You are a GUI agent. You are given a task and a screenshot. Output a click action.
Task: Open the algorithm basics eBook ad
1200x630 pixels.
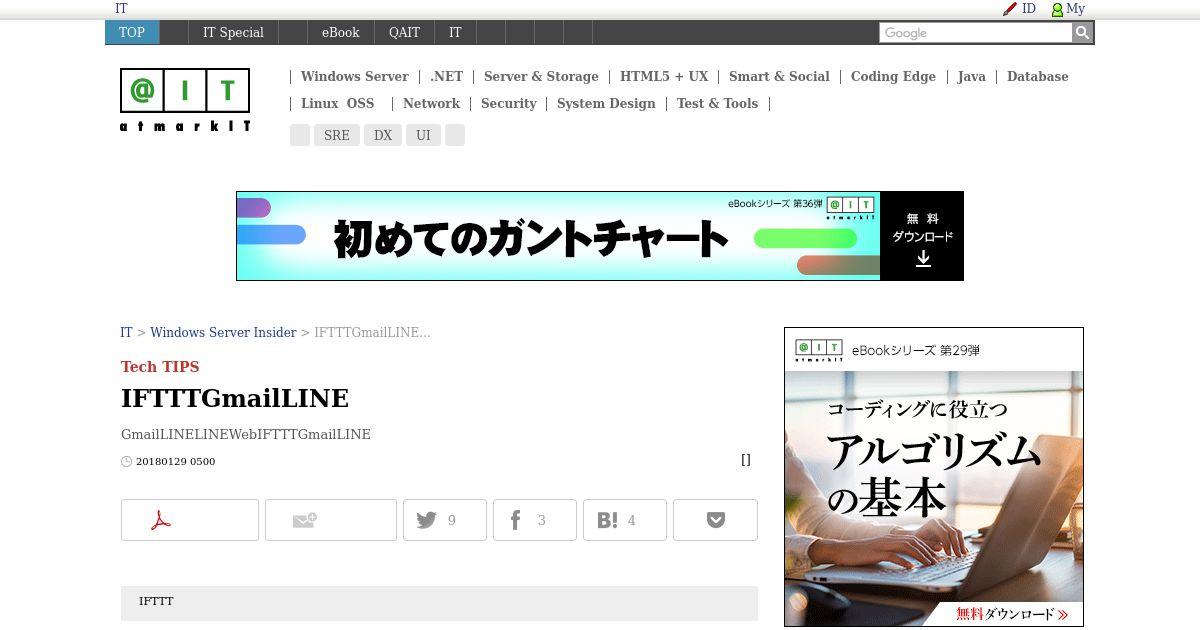pyautogui.click(x=934, y=477)
